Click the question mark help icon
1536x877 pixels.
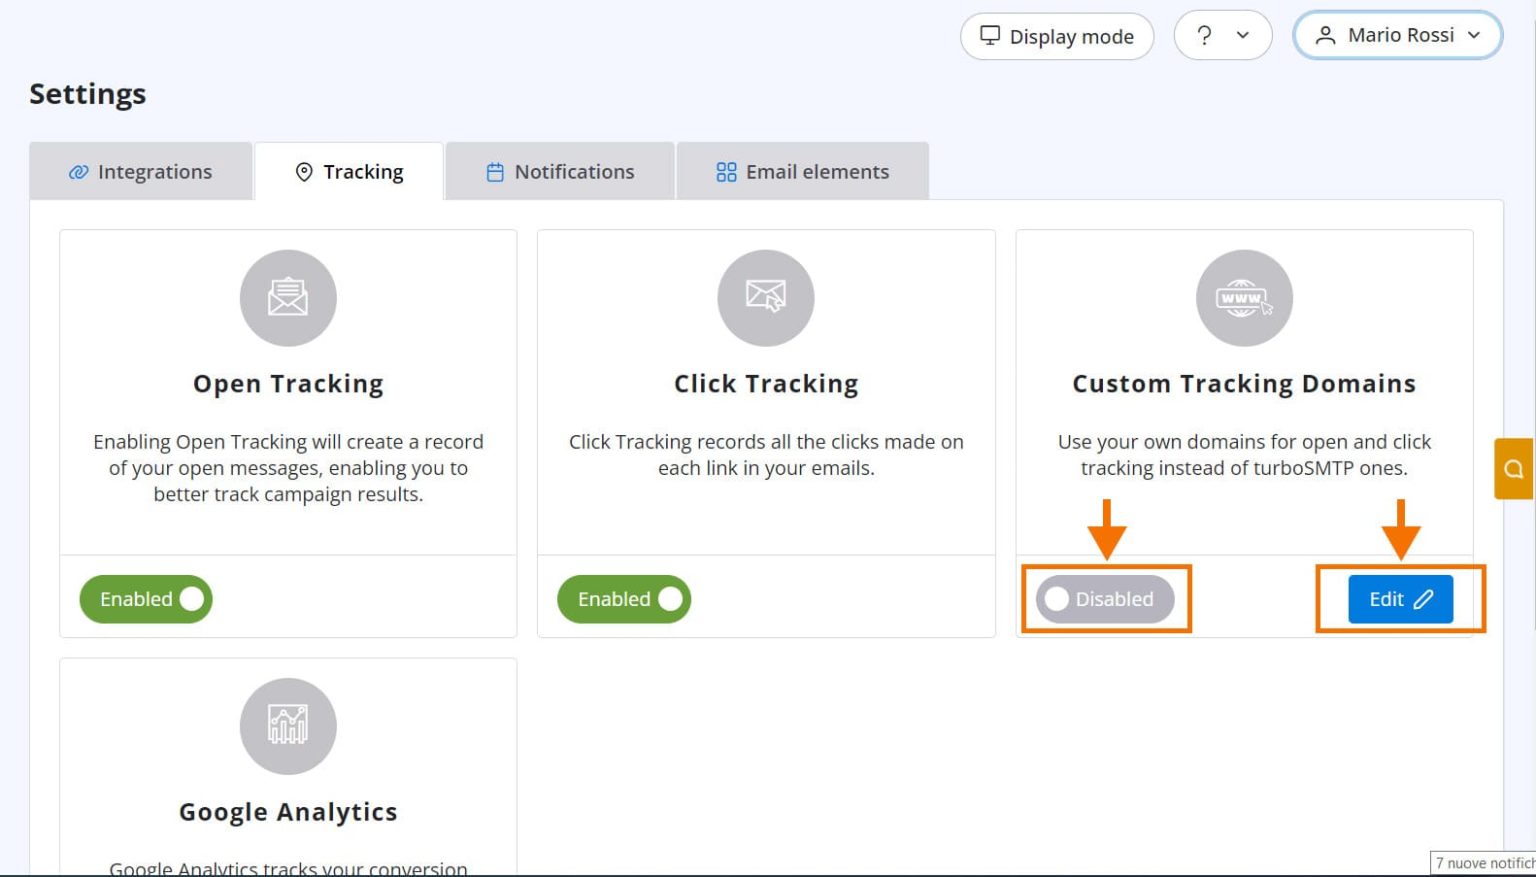coord(1205,36)
